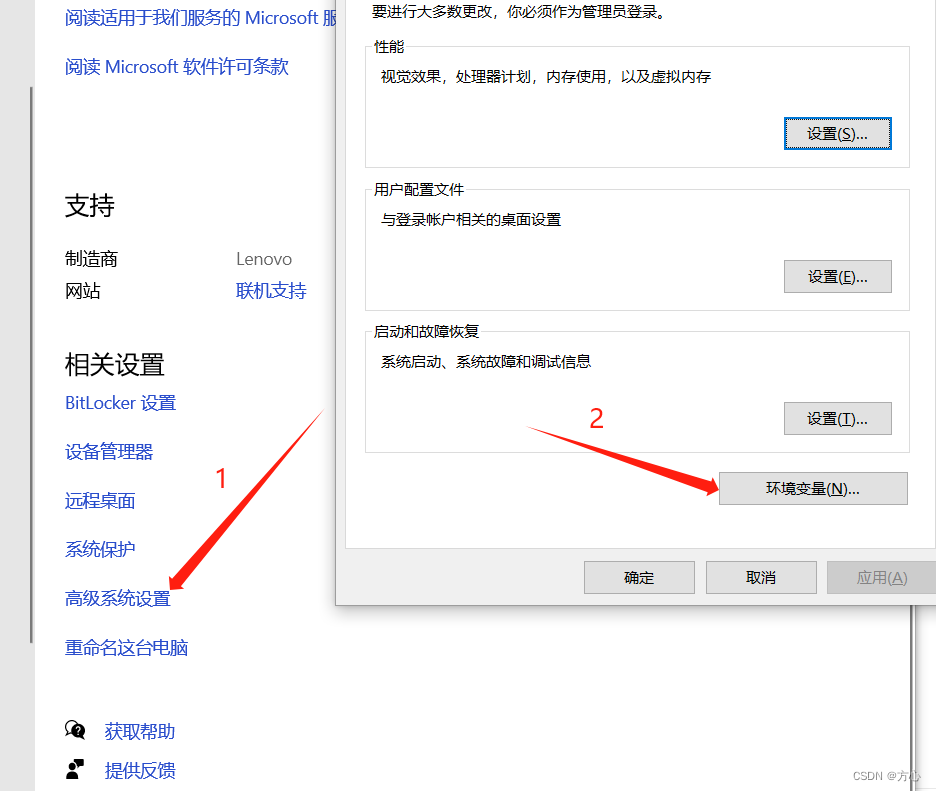Click 获取帮助 (Get Help) entry
The height and width of the screenshot is (791, 936).
coord(139,730)
